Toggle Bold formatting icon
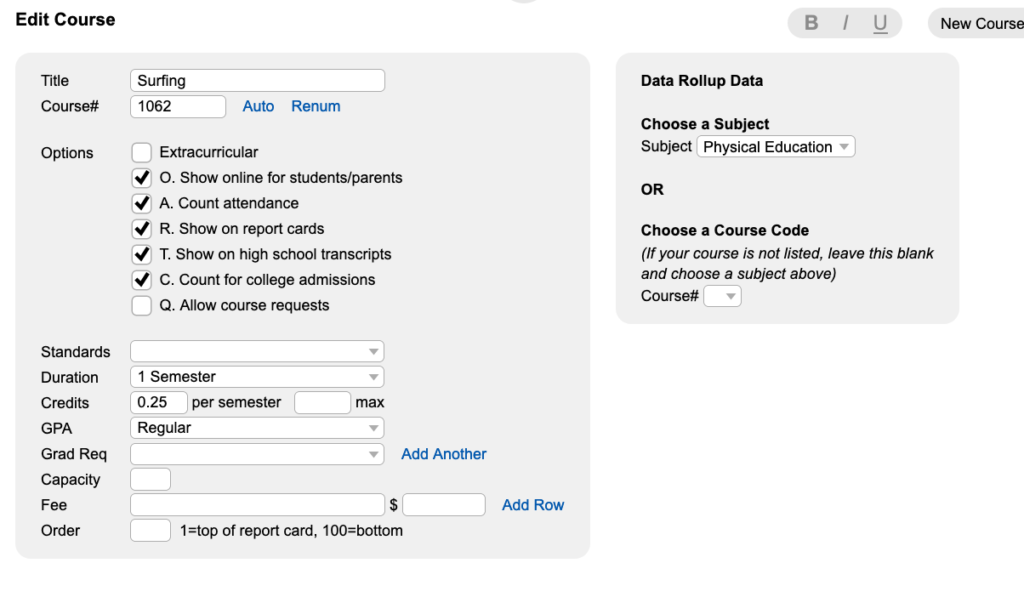This screenshot has height=597, width=1024. coord(811,24)
